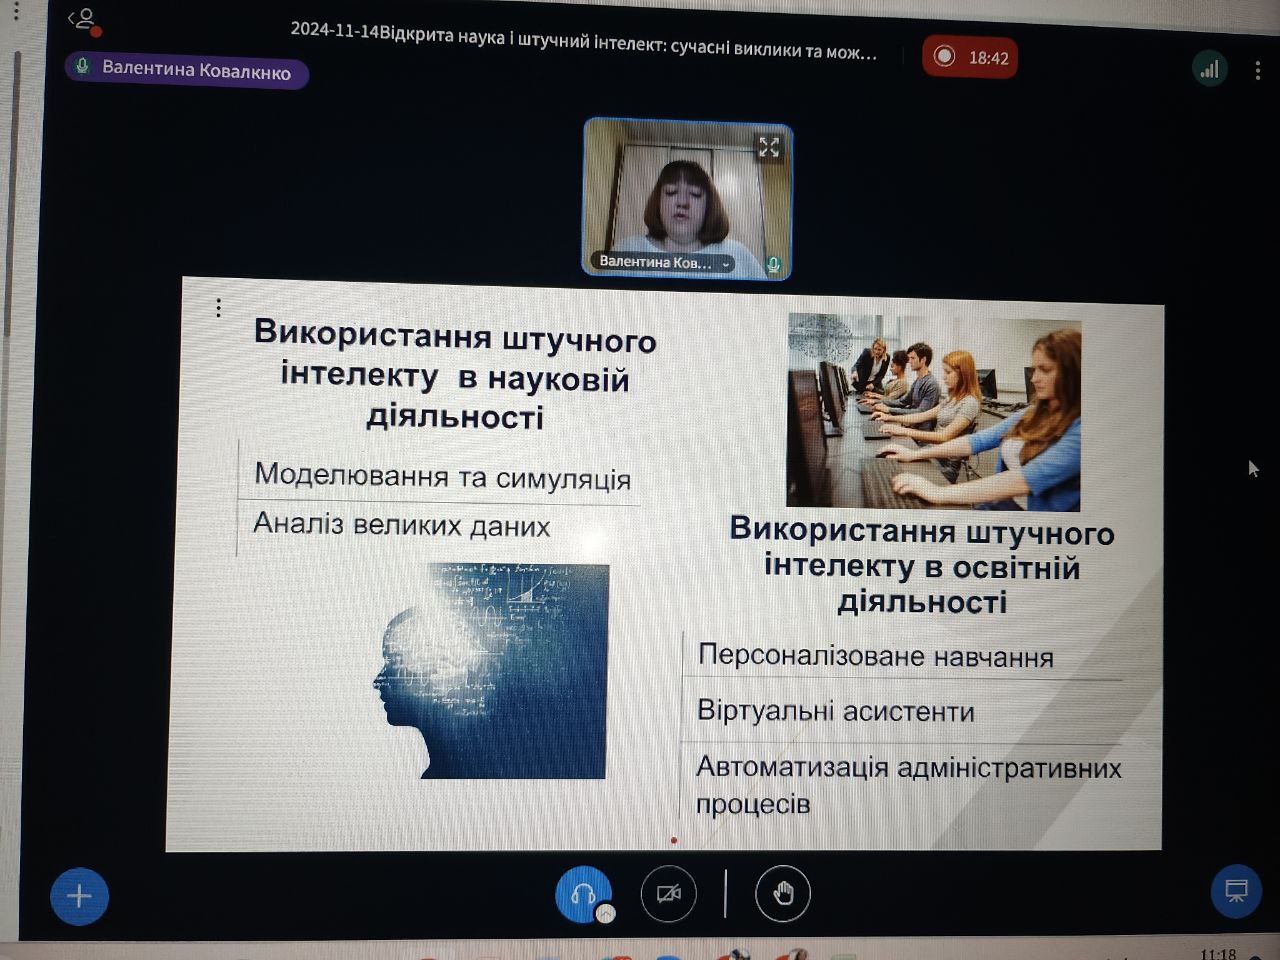Screen dimensions: 1280x960
Task: Toggle the presentation view button at bottom right
Action: click(1236, 891)
